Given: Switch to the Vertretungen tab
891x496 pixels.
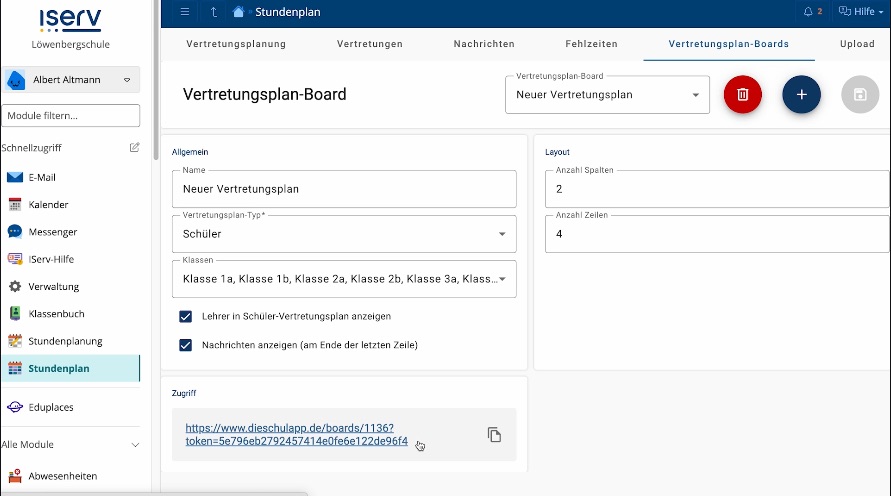Looking at the screenshot, I should coord(369,44).
